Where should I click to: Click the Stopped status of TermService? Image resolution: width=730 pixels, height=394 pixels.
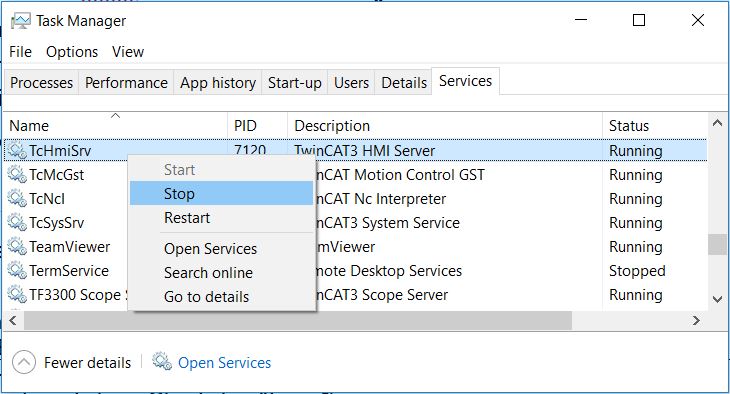click(637, 271)
